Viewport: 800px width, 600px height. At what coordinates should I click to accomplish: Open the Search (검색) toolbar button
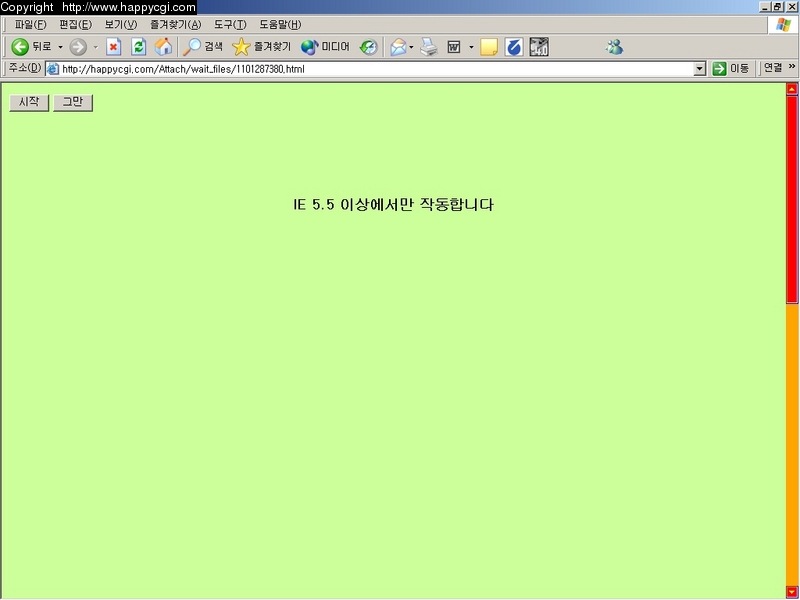[203, 47]
